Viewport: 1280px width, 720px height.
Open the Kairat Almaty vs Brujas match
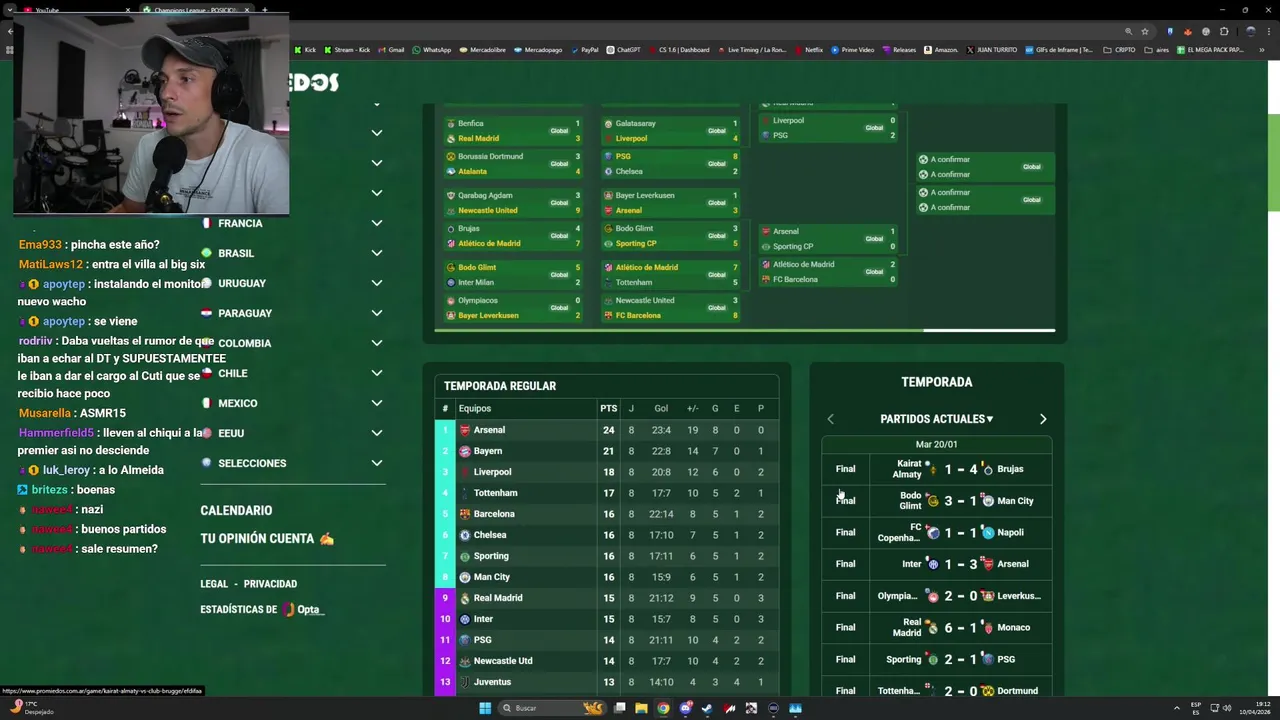937,469
